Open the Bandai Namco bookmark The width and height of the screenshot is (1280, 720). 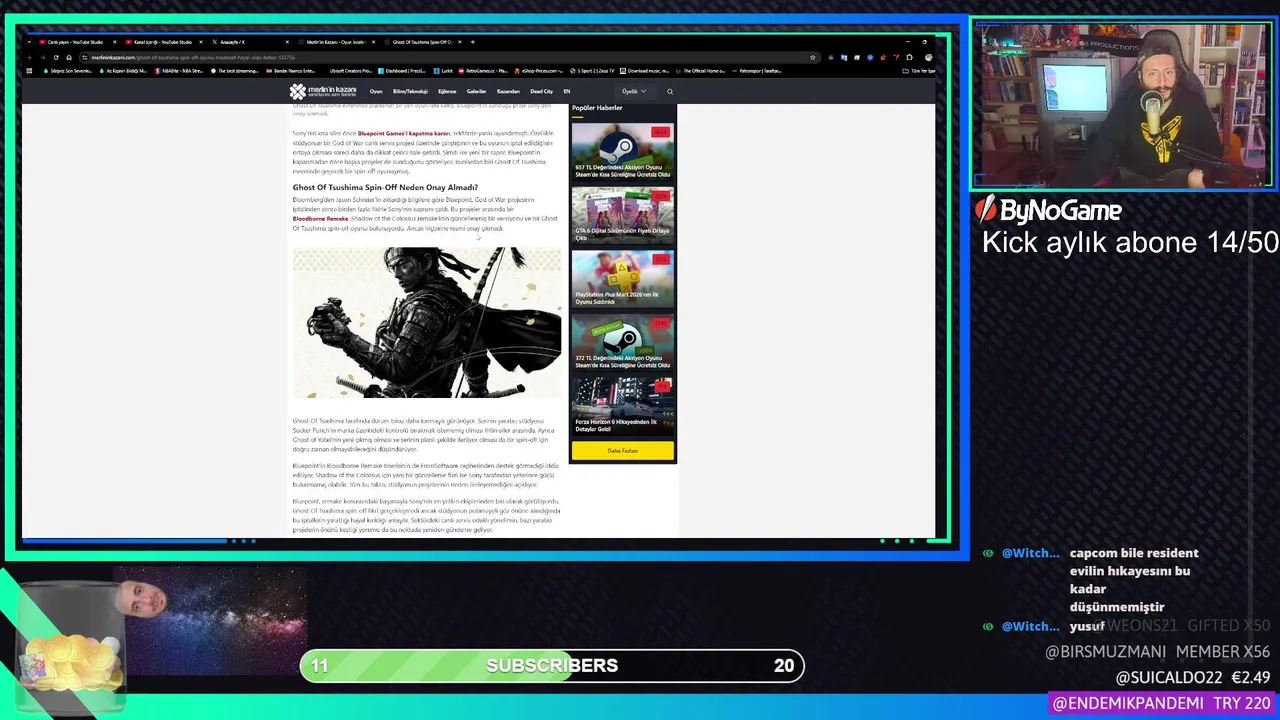click(291, 71)
